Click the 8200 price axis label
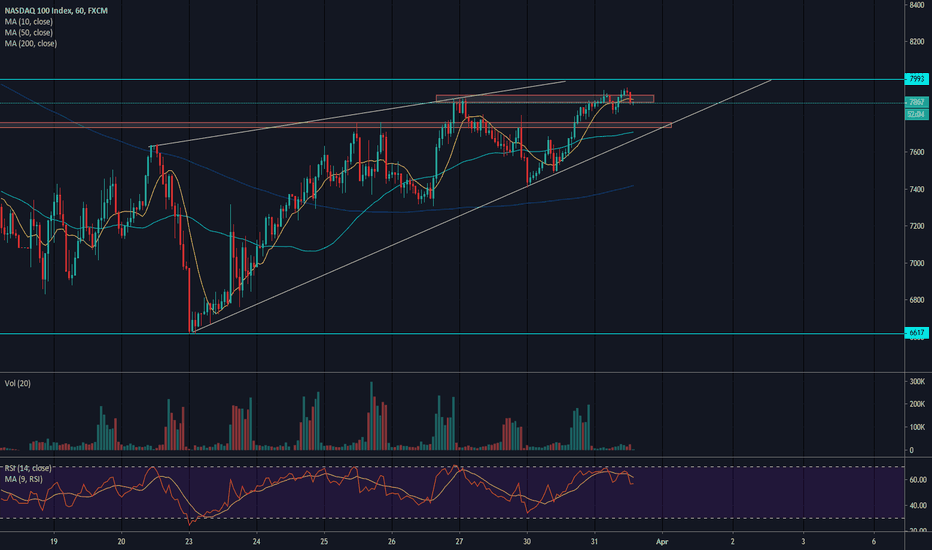The image size is (932, 550). pos(916,42)
